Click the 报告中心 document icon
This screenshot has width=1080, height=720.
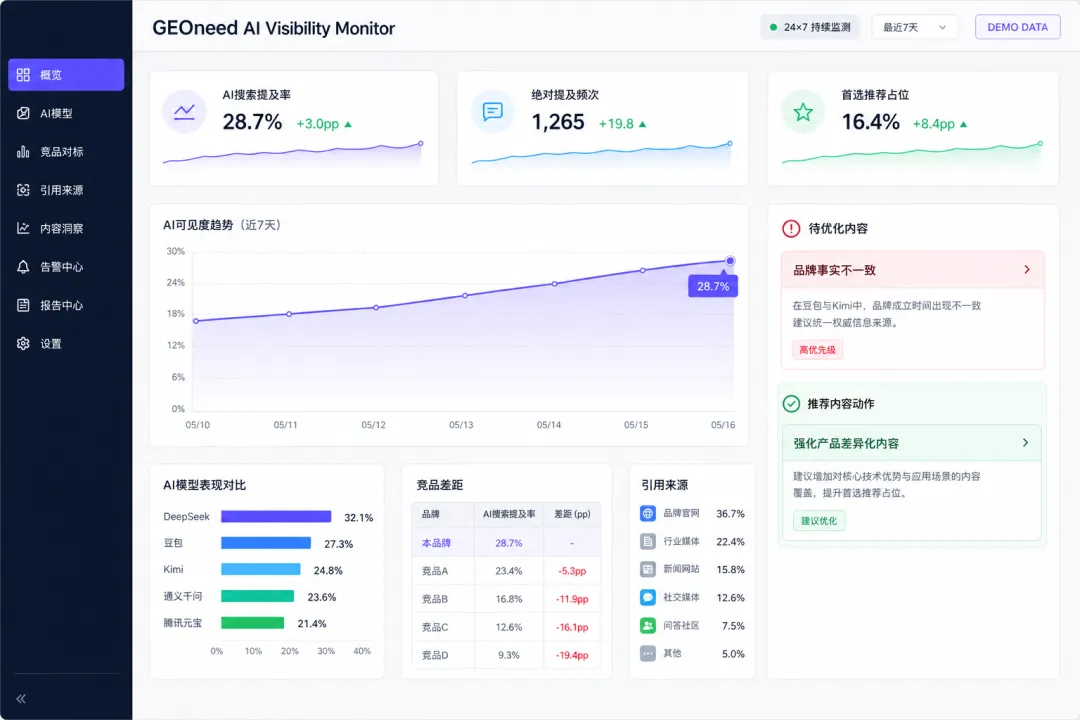[x=23, y=305]
